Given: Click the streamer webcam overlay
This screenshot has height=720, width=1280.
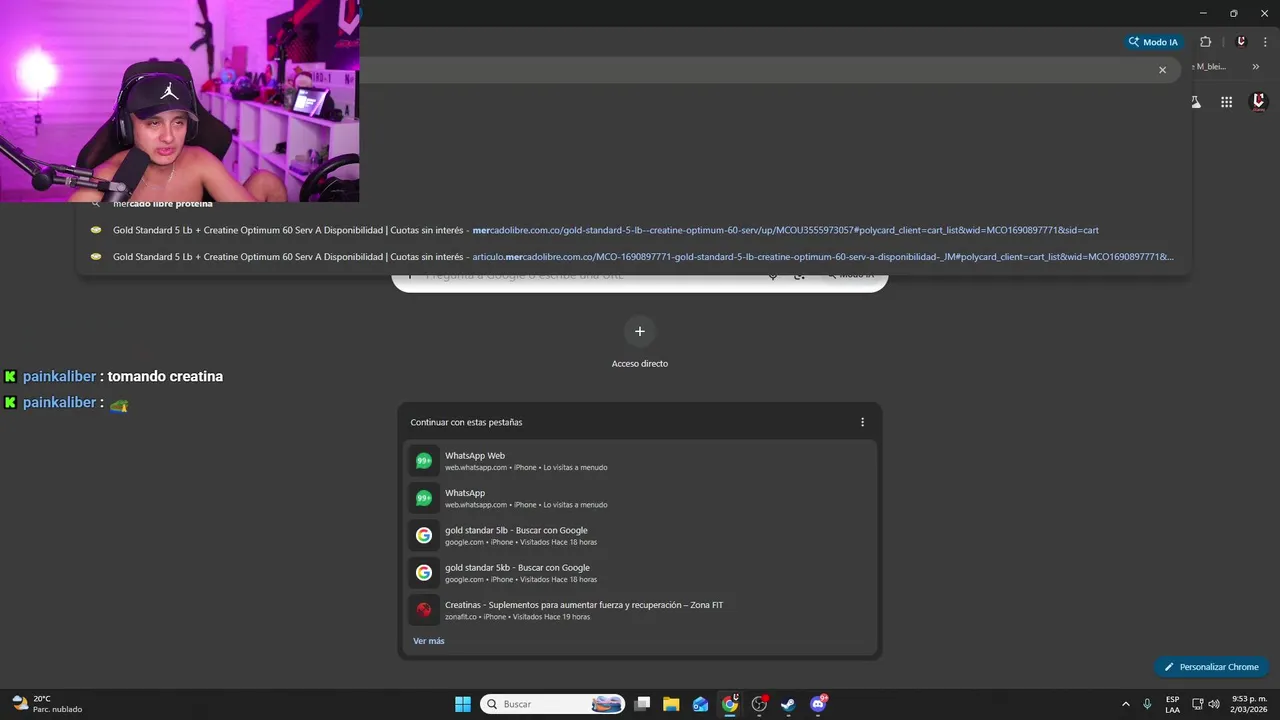Looking at the screenshot, I should coord(180,101).
